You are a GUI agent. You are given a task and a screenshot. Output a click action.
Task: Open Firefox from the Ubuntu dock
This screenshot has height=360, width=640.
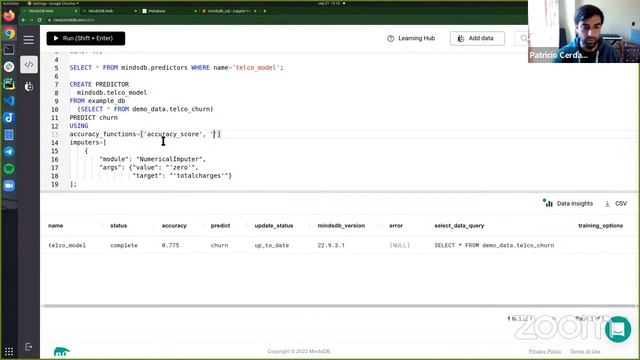click(x=9, y=16)
